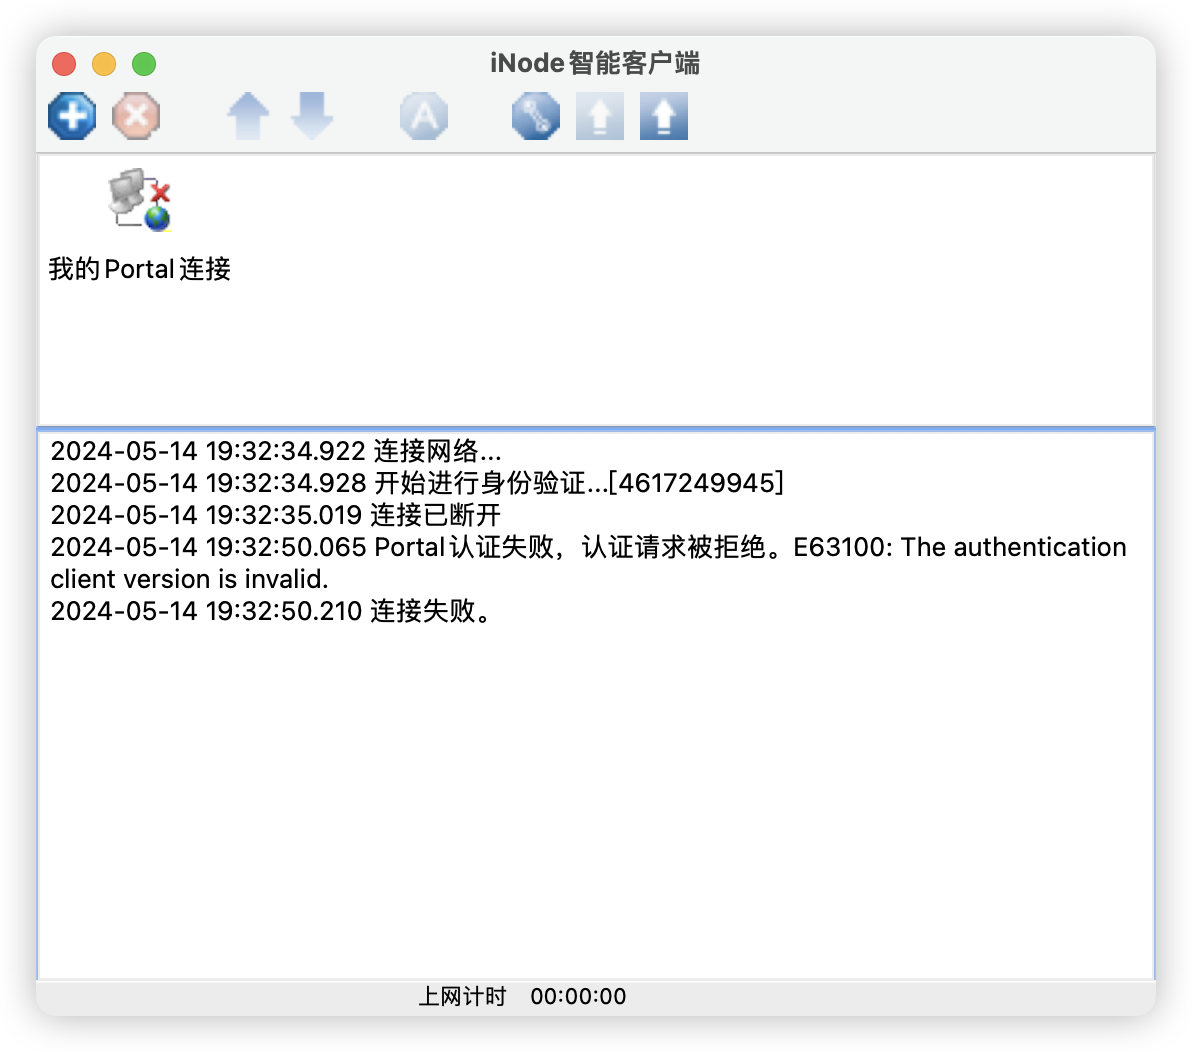
Task: Click log line '连接已断开'
Action: pyautogui.click(x=276, y=515)
